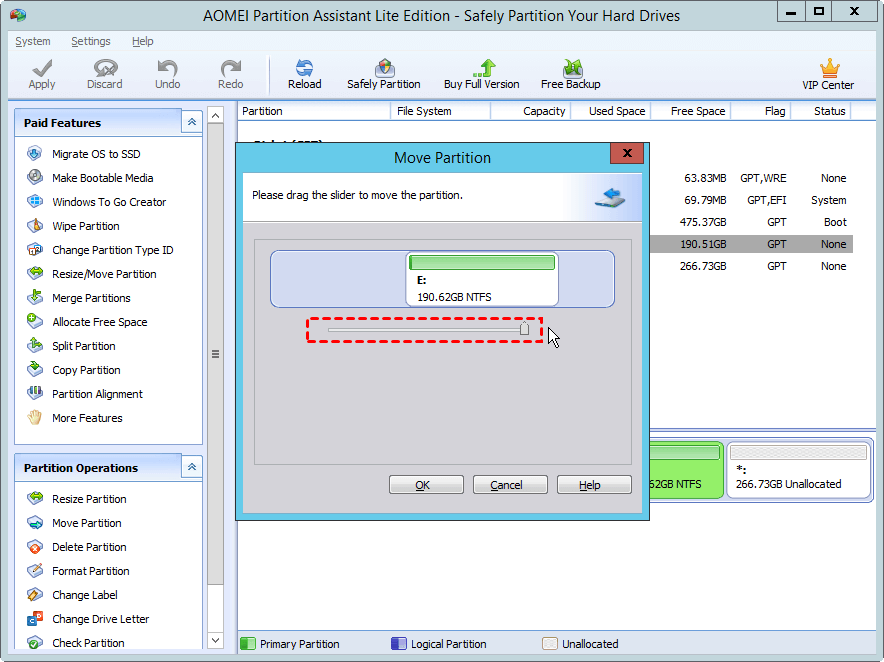Select the 266.73GB table row
Viewport: 884px width, 662px height.
(751, 266)
